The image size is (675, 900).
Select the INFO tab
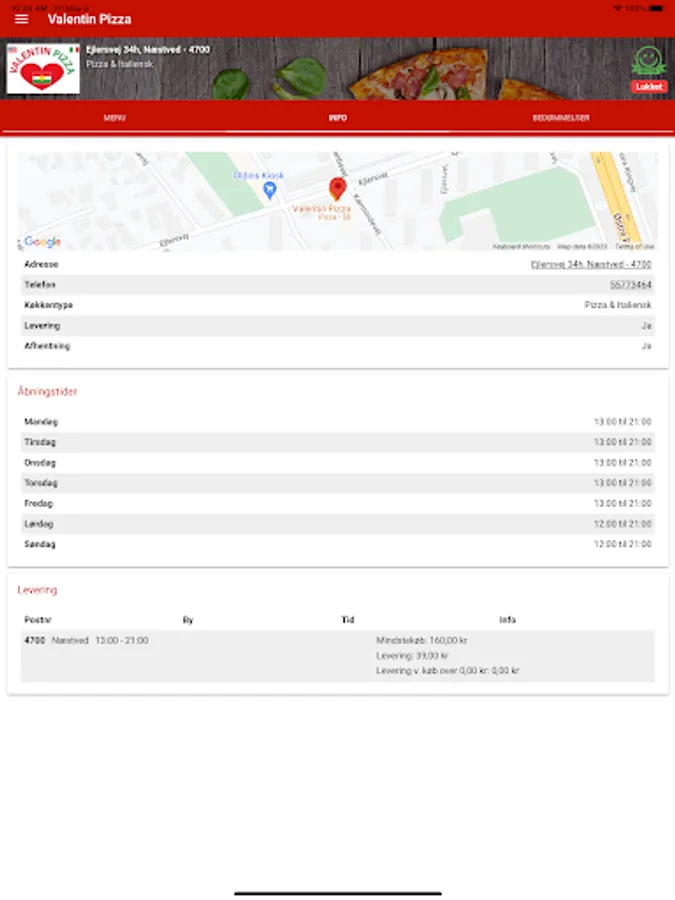point(338,118)
